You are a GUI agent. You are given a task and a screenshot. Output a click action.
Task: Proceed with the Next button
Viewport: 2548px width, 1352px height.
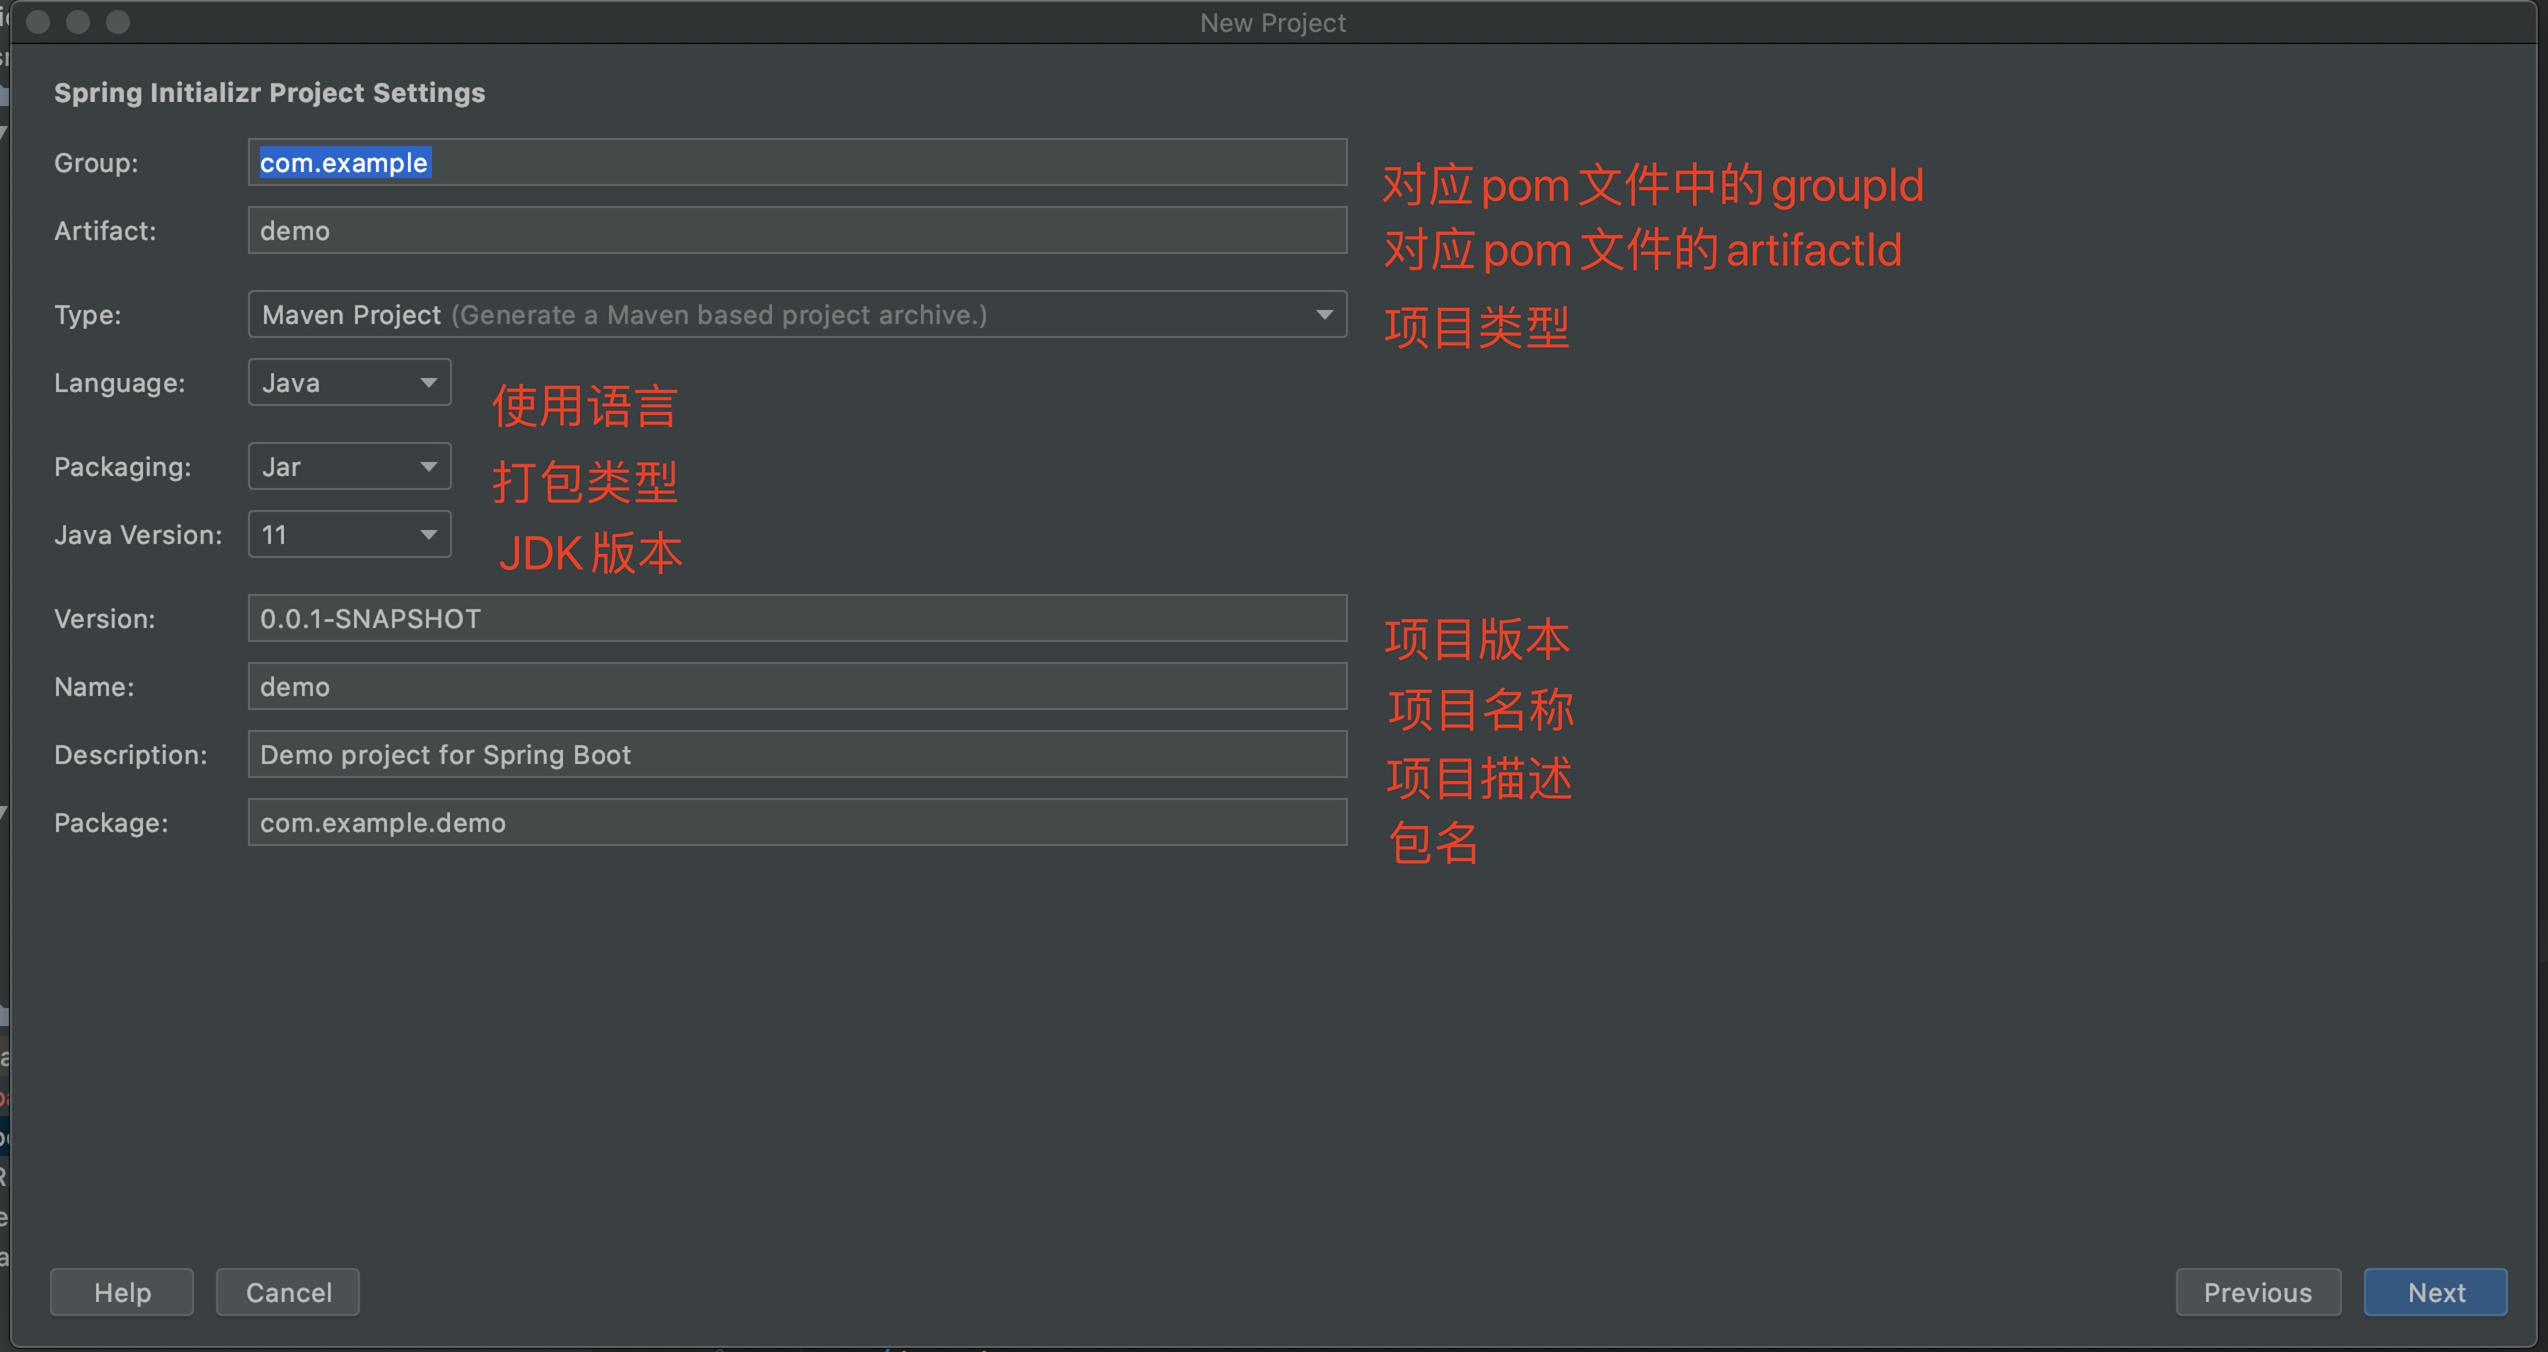pos(2434,1292)
